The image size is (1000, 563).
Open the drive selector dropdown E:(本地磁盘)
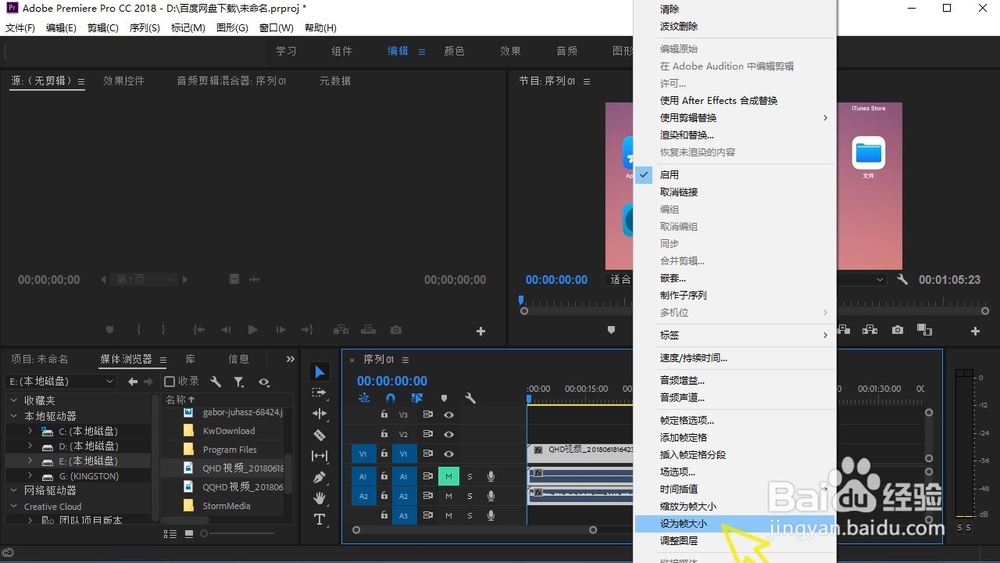point(61,381)
